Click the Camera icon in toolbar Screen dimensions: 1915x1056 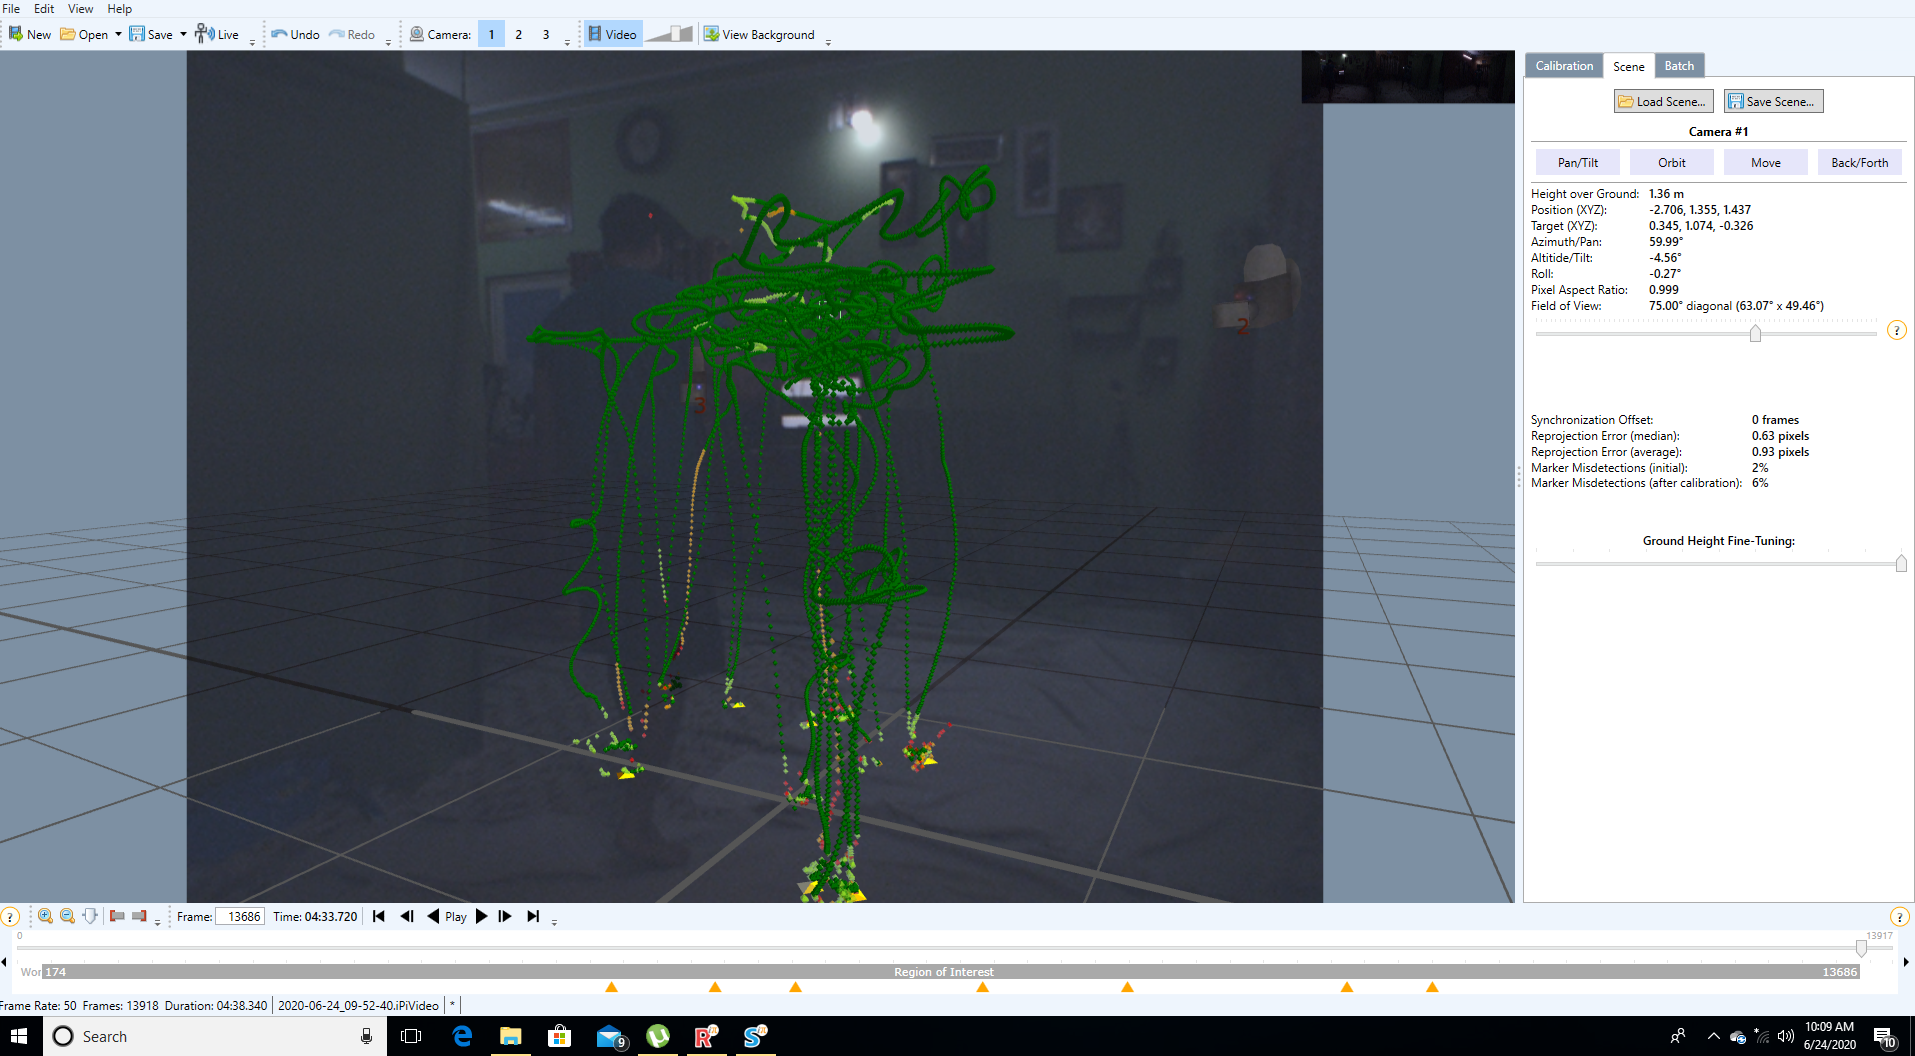417,34
